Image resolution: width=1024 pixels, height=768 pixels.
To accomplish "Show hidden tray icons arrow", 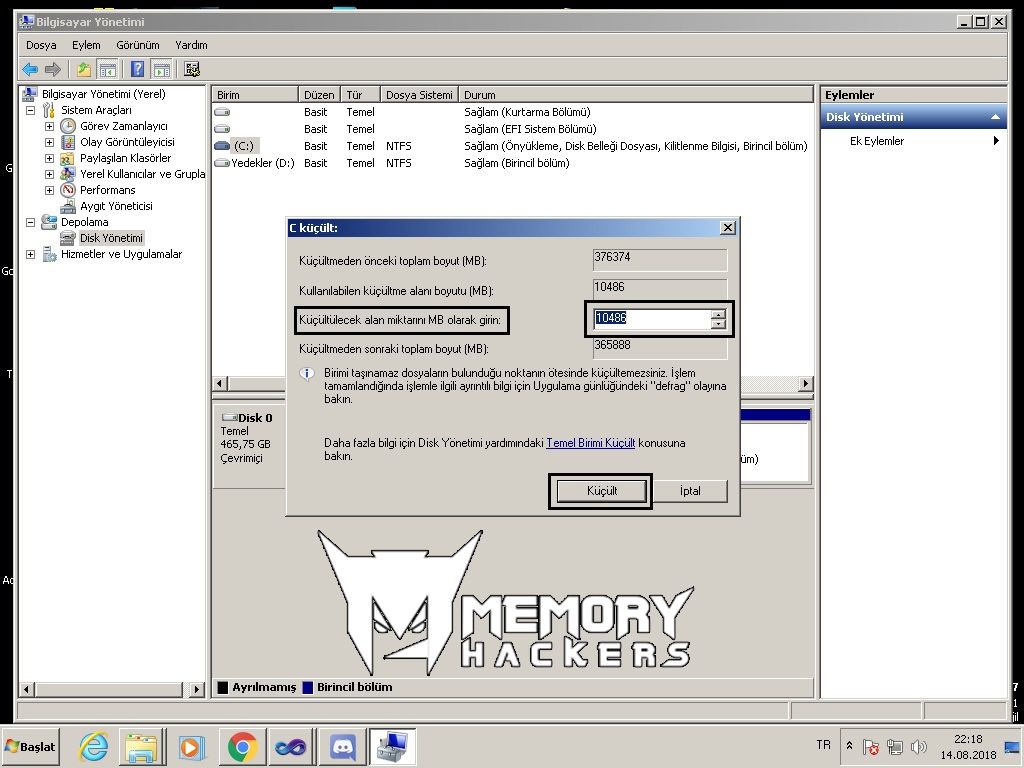I will pyautogui.click(x=849, y=745).
